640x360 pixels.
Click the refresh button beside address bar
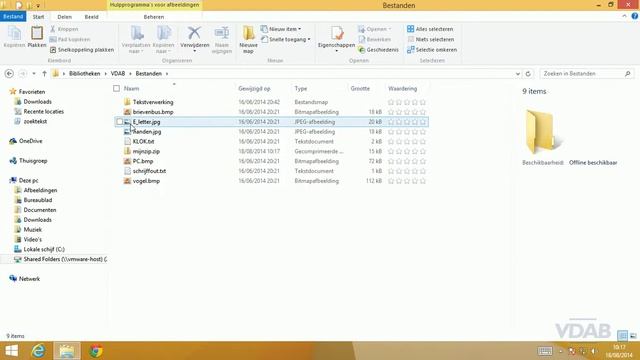(x=528, y=74)
